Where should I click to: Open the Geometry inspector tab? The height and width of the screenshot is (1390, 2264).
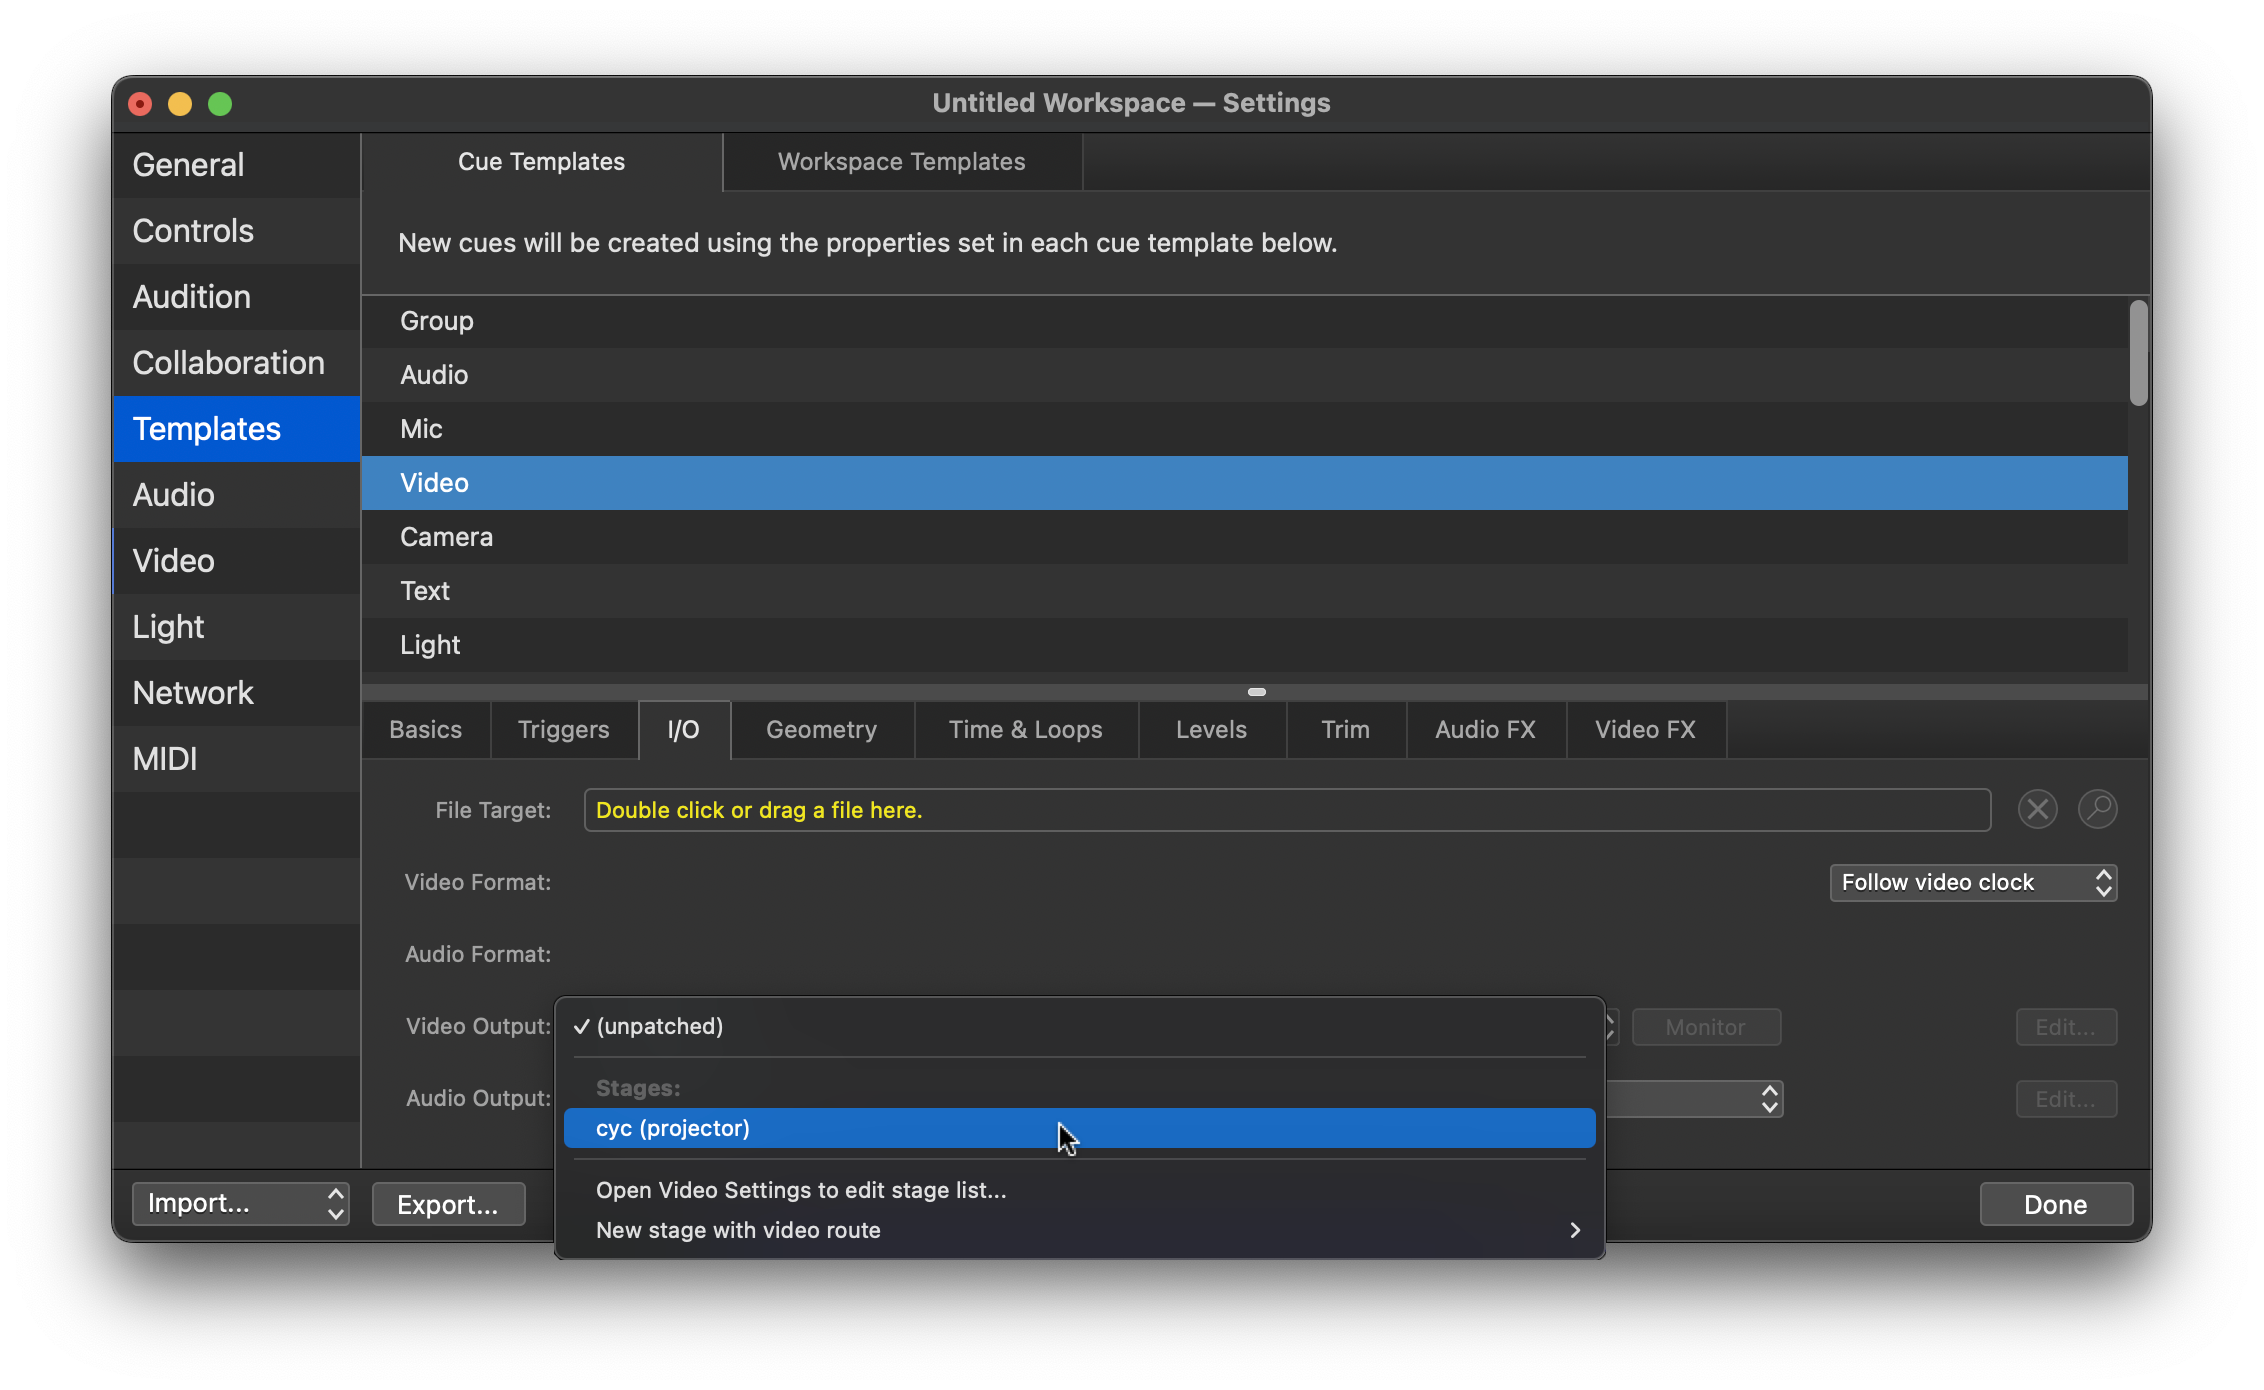pos(822,730)
